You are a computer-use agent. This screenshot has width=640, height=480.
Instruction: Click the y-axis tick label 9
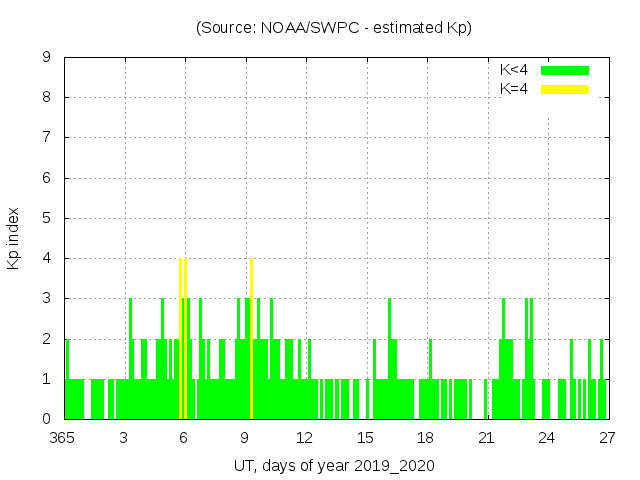46,58
